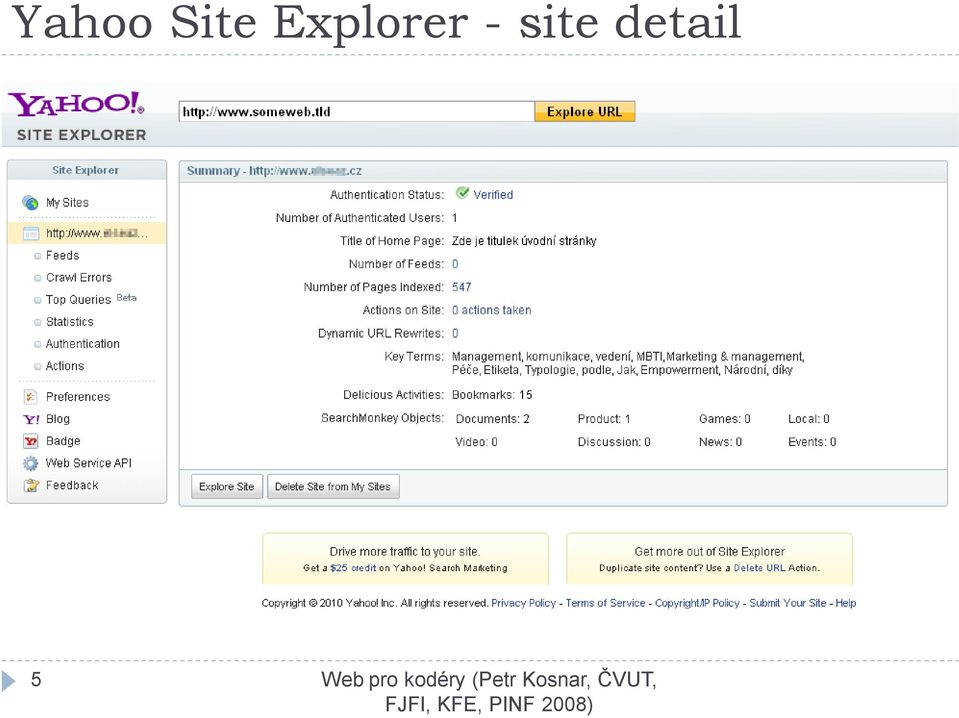This screenshot has width=959, height=718.
Task: Click the Events: 0 text
Action: (812, 442)
